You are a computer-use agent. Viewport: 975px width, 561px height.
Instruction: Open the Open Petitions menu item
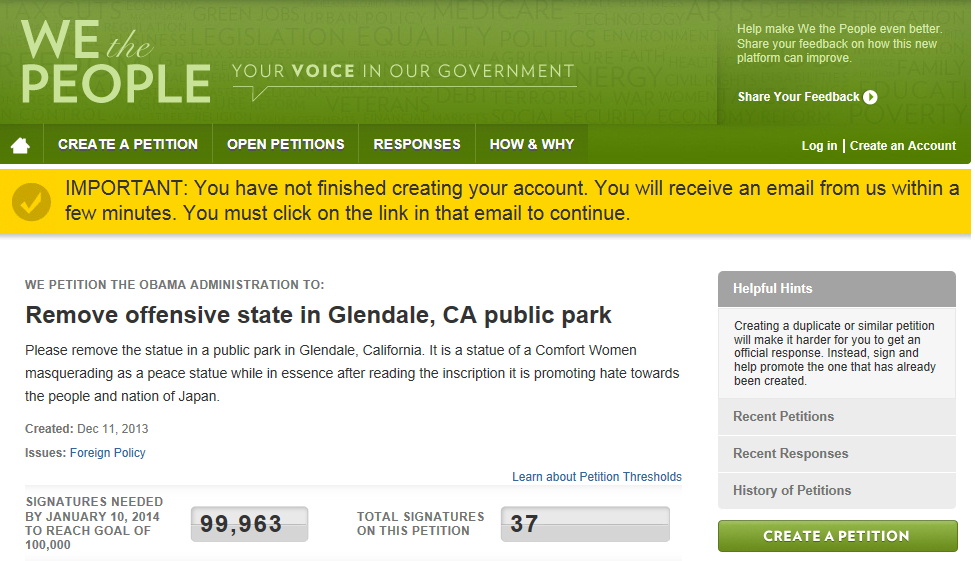(x=285, y=144)
